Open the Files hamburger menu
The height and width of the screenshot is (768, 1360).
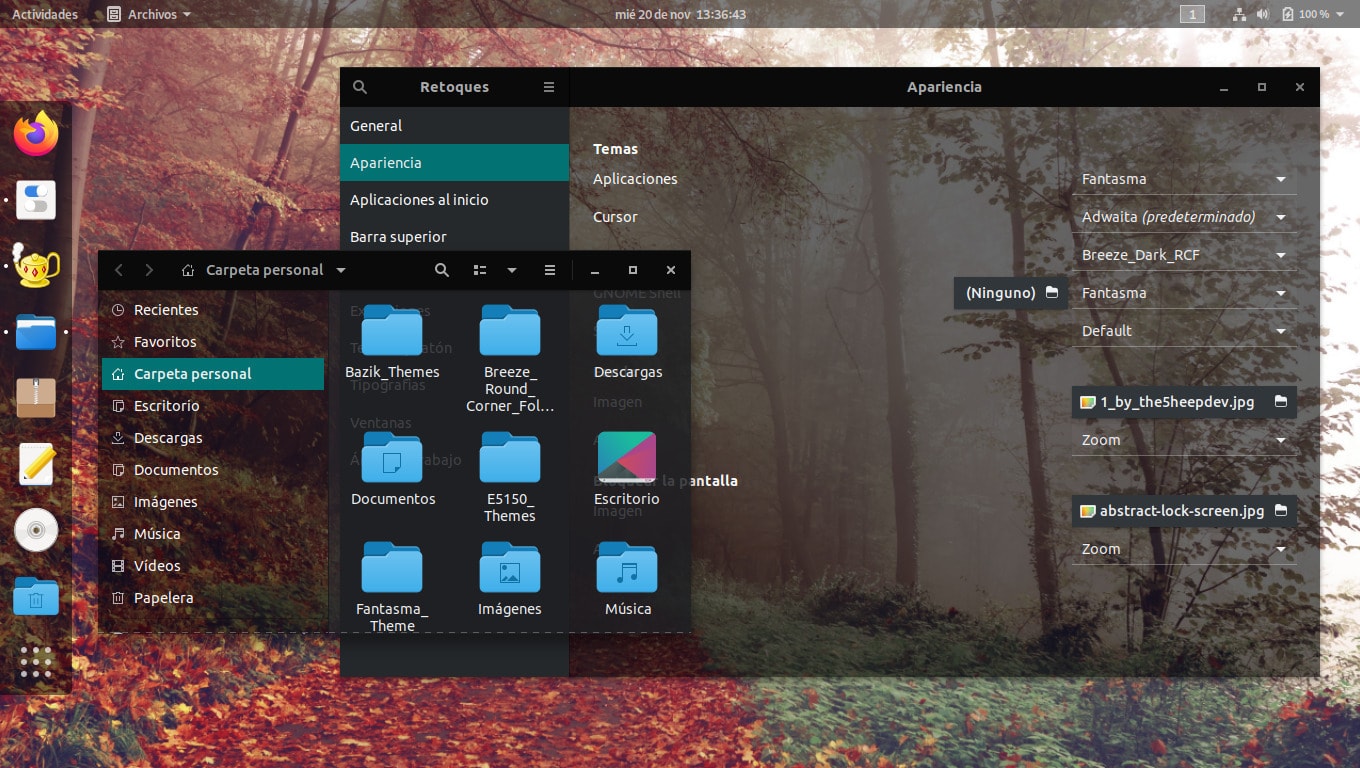(x=549, y=270)
